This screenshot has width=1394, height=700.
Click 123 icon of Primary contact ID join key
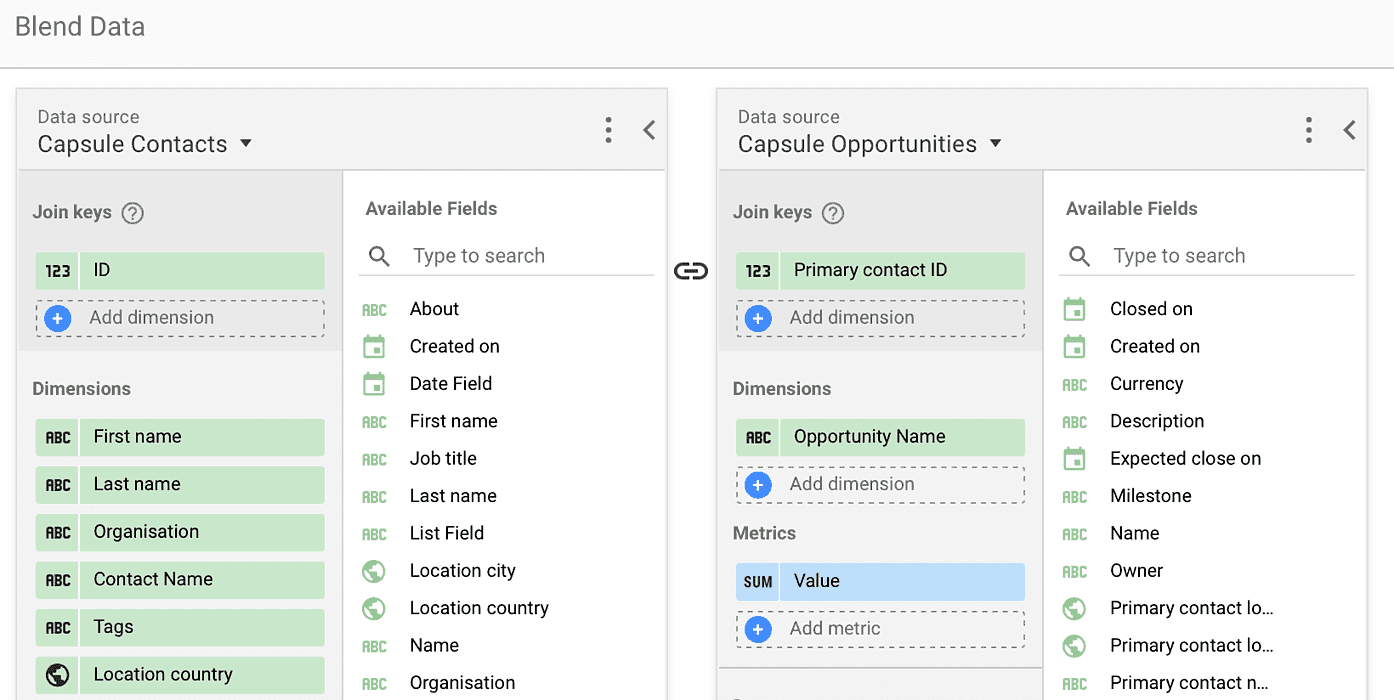[x=758, y=271]
